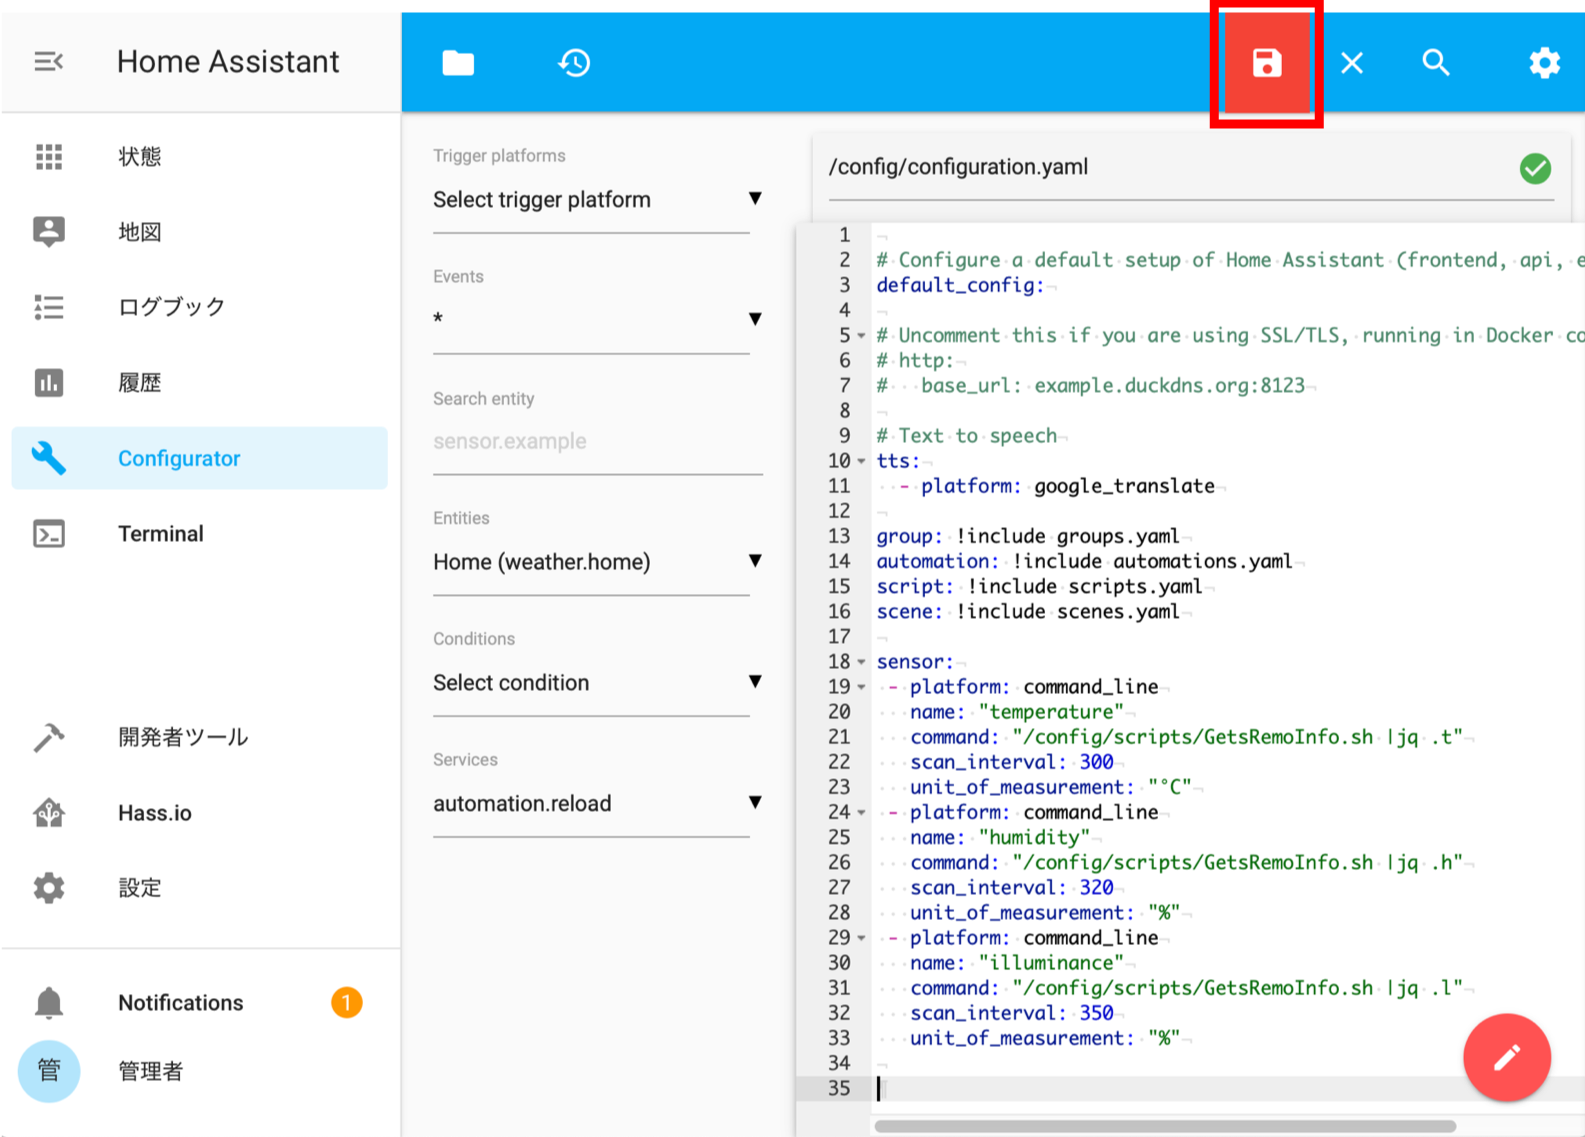Screen dimensions: 1585x1137
Task: Open the Events dropdown showing asterisk
Action: [598, 320]
